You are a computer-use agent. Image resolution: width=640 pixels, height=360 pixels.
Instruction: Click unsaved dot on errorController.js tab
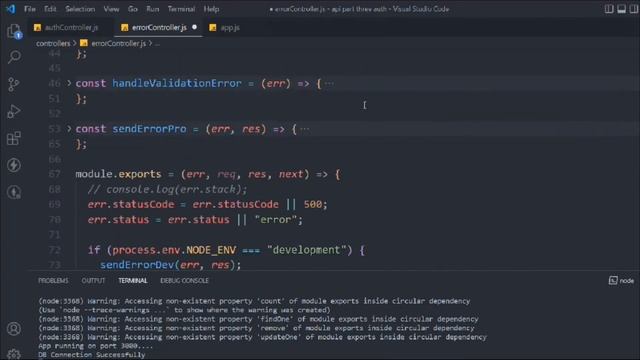[x=194, y=27]
